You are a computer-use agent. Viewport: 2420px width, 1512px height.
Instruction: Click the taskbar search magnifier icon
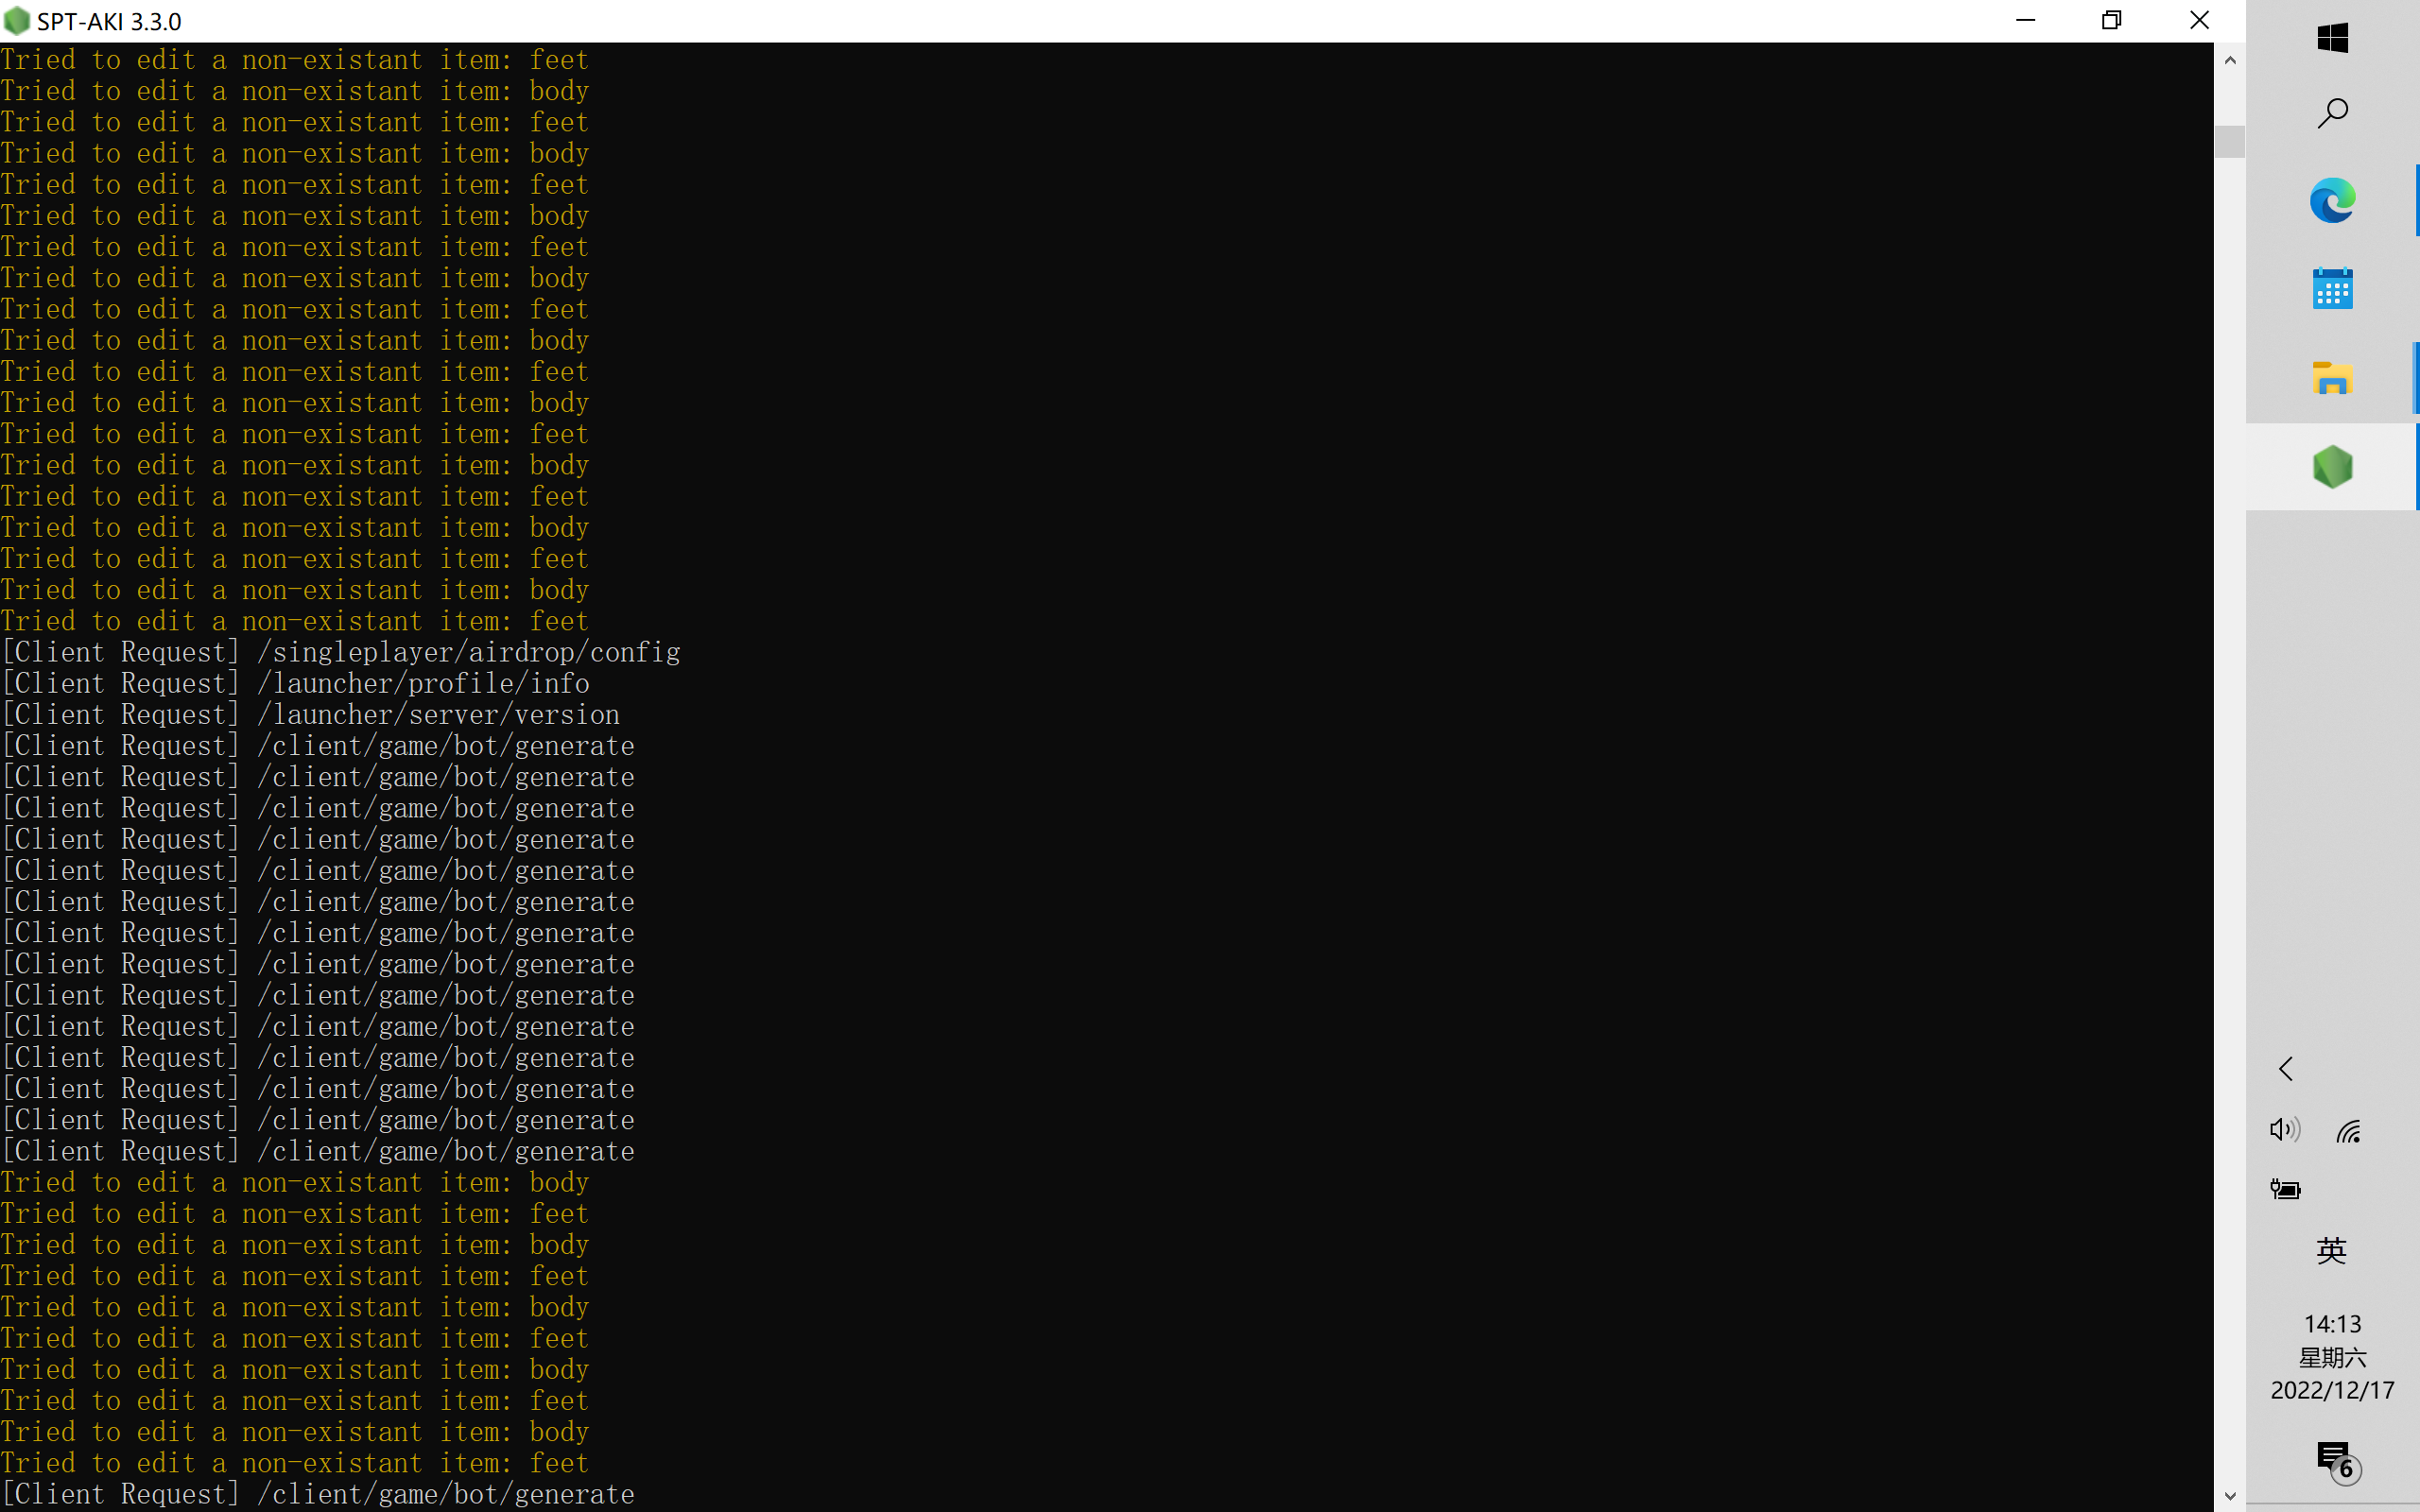pyautogui.click(x=2332, y=113)
